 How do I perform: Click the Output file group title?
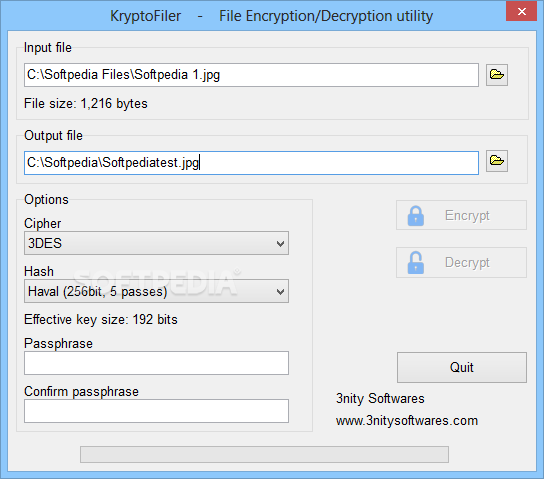(x=53, y=136)
